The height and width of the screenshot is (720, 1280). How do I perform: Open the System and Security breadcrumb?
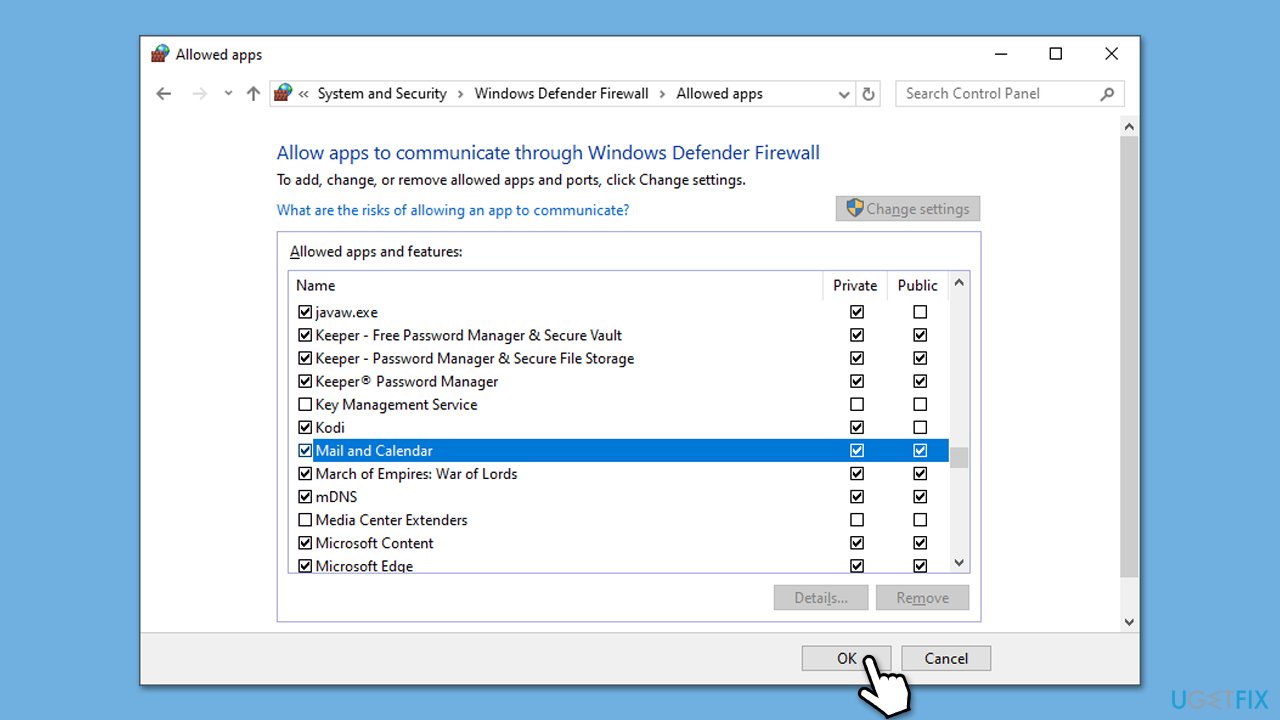point(382,94)
